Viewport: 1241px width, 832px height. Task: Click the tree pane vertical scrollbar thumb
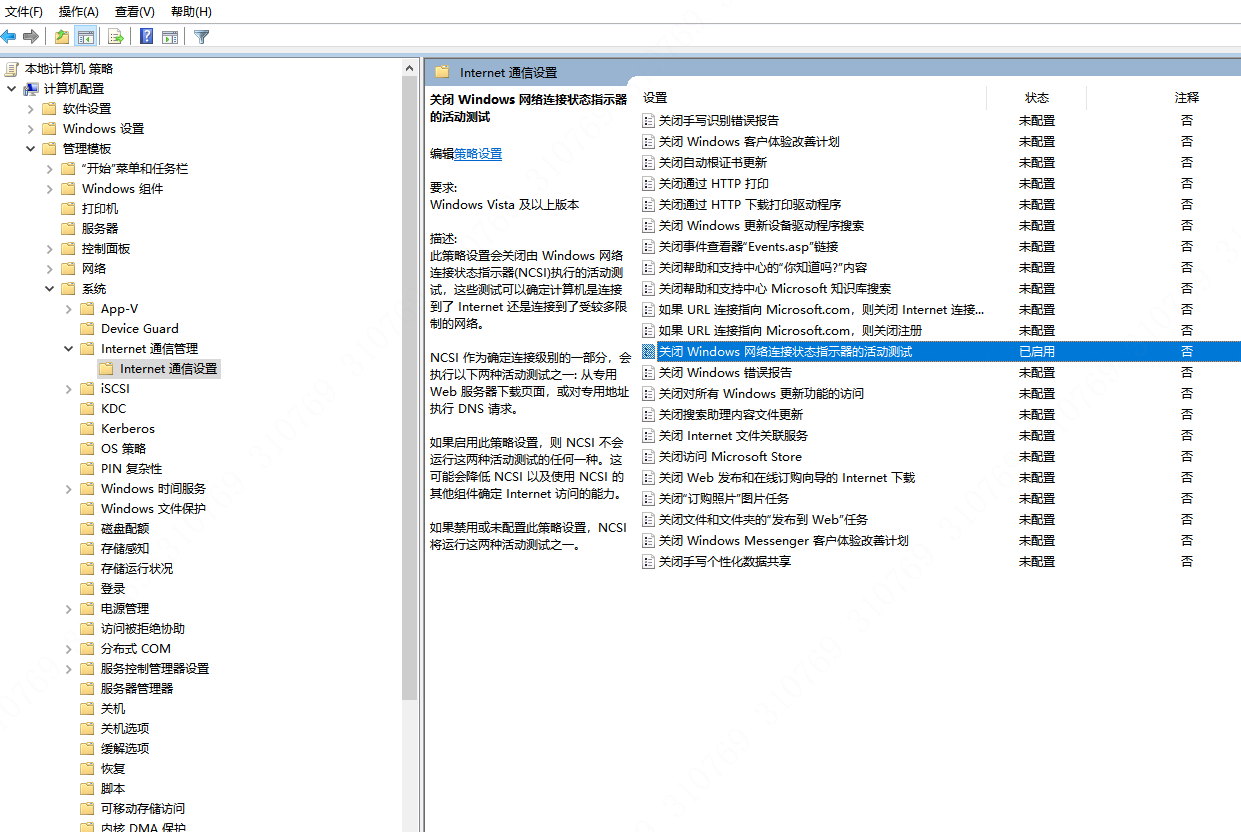tap(410, 390)
